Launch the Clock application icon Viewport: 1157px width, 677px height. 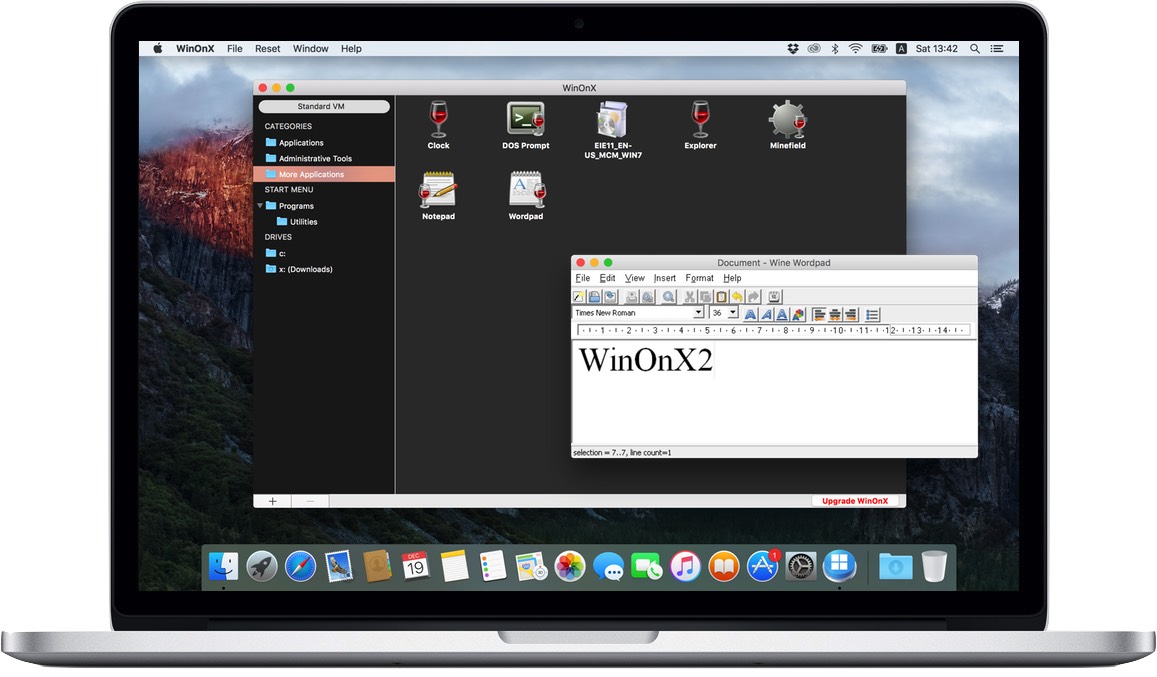point(438,119)
